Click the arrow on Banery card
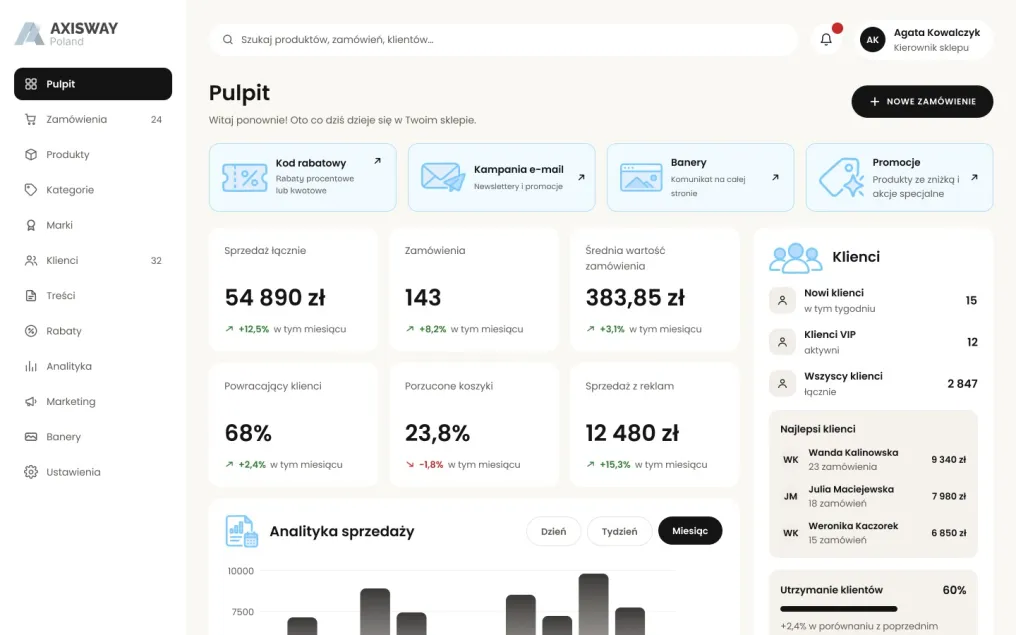 tap(775, 177)
